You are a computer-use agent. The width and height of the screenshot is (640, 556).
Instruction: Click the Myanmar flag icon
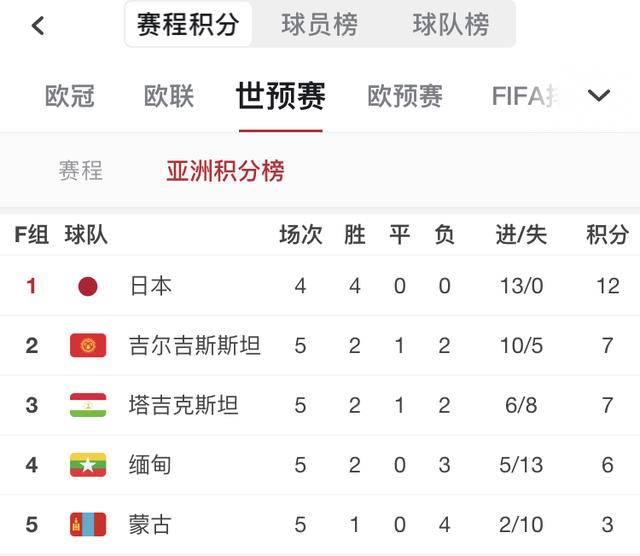(88, 465)
